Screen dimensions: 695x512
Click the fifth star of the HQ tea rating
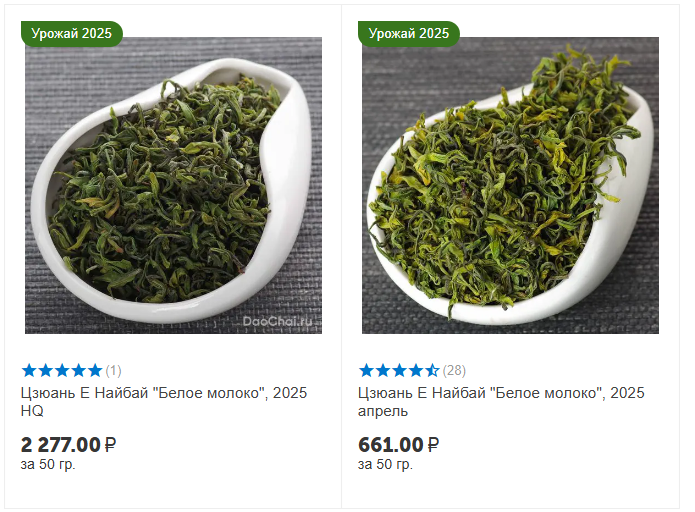pos(95,370)
